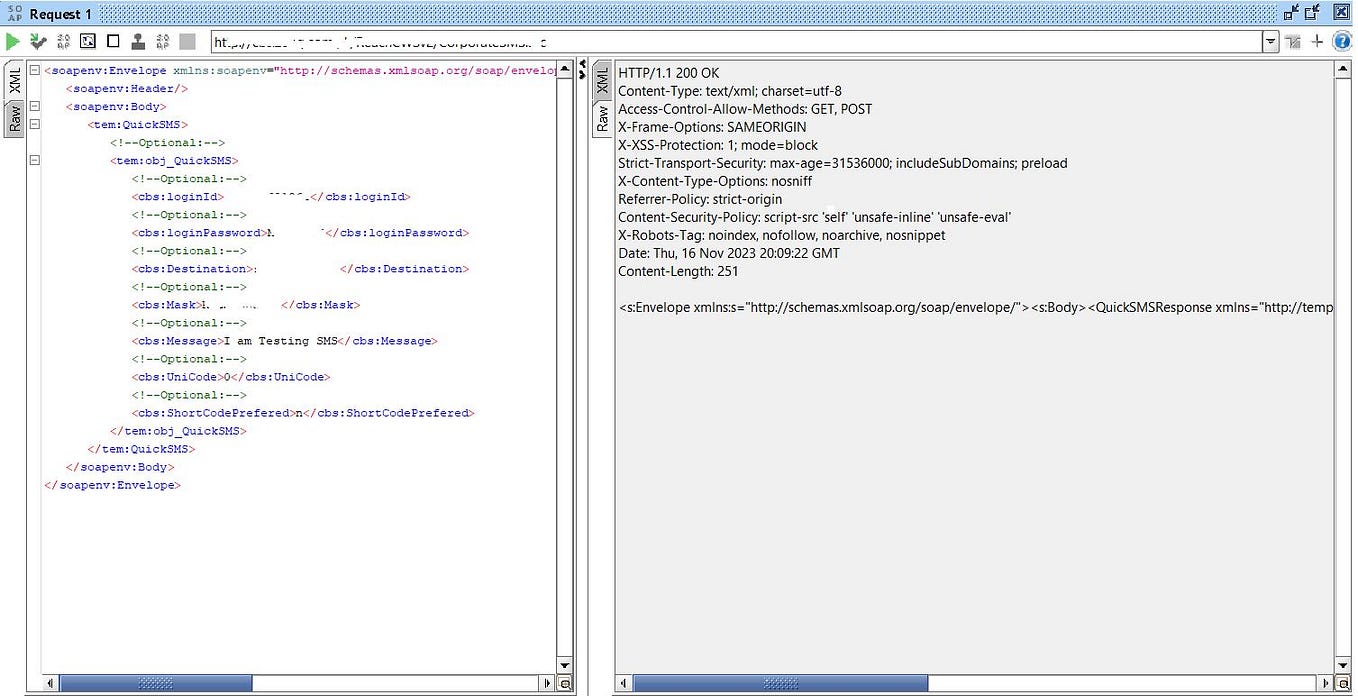The image size is (1358, 696).
Task: Click the stamp-shaped toolbar icon
Action: pyautogui.click(x=138, y=41)
